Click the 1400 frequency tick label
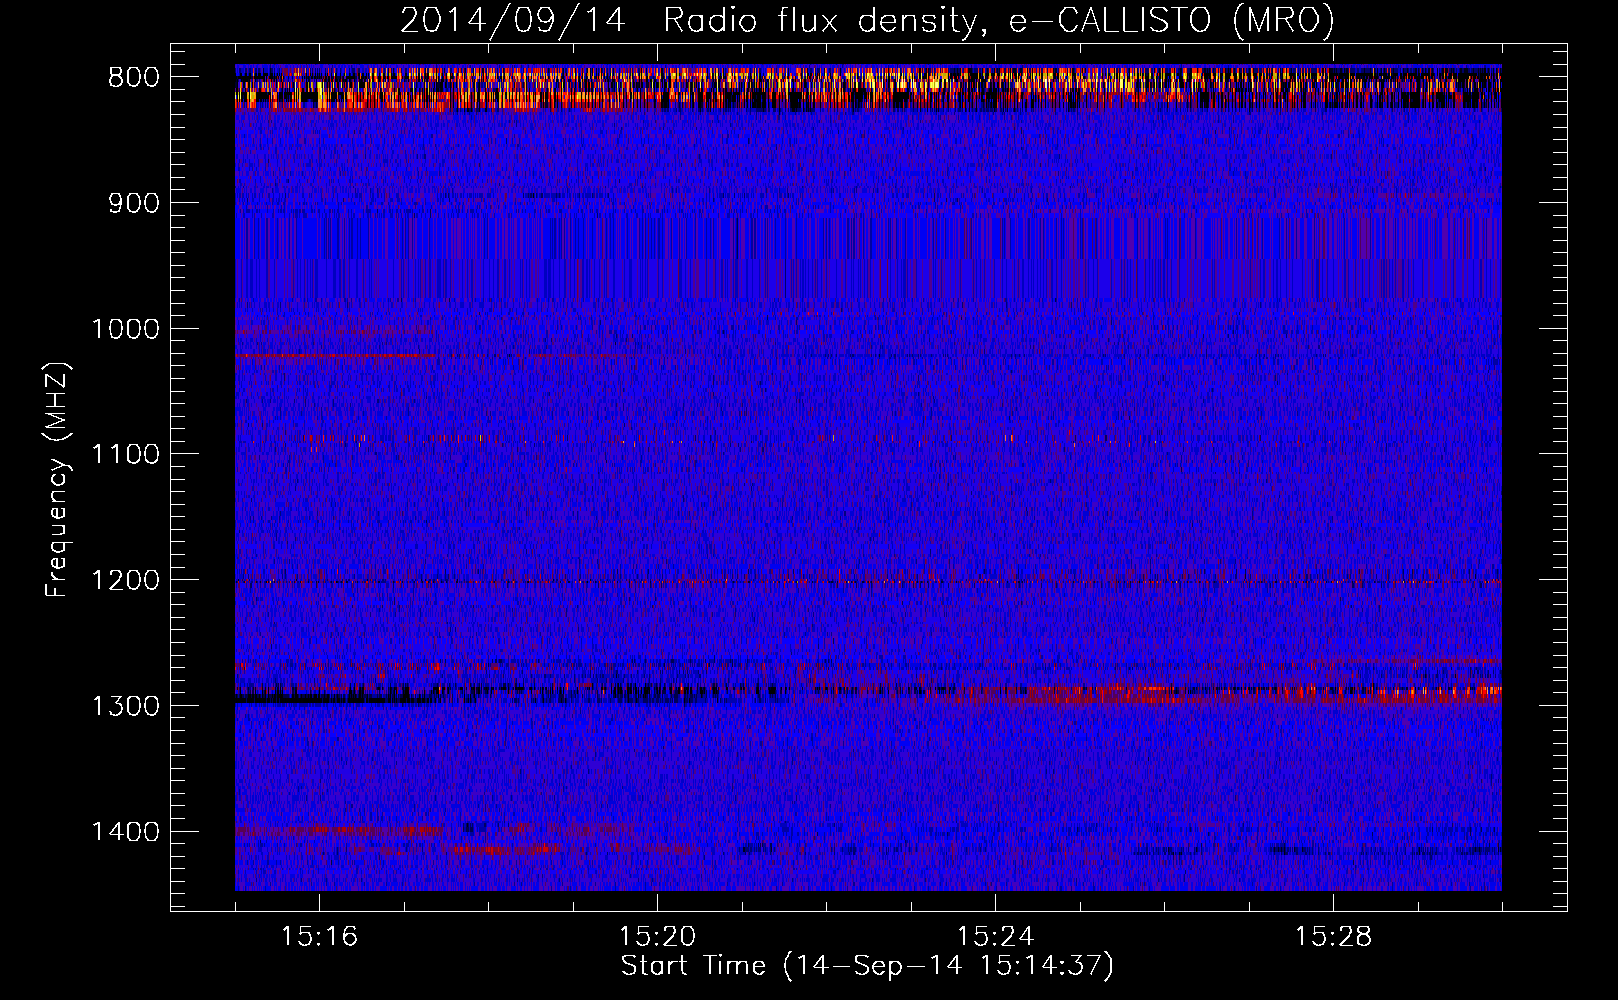The height and width of the screenshot is (1000, 1618). click(x=125, y=832)
